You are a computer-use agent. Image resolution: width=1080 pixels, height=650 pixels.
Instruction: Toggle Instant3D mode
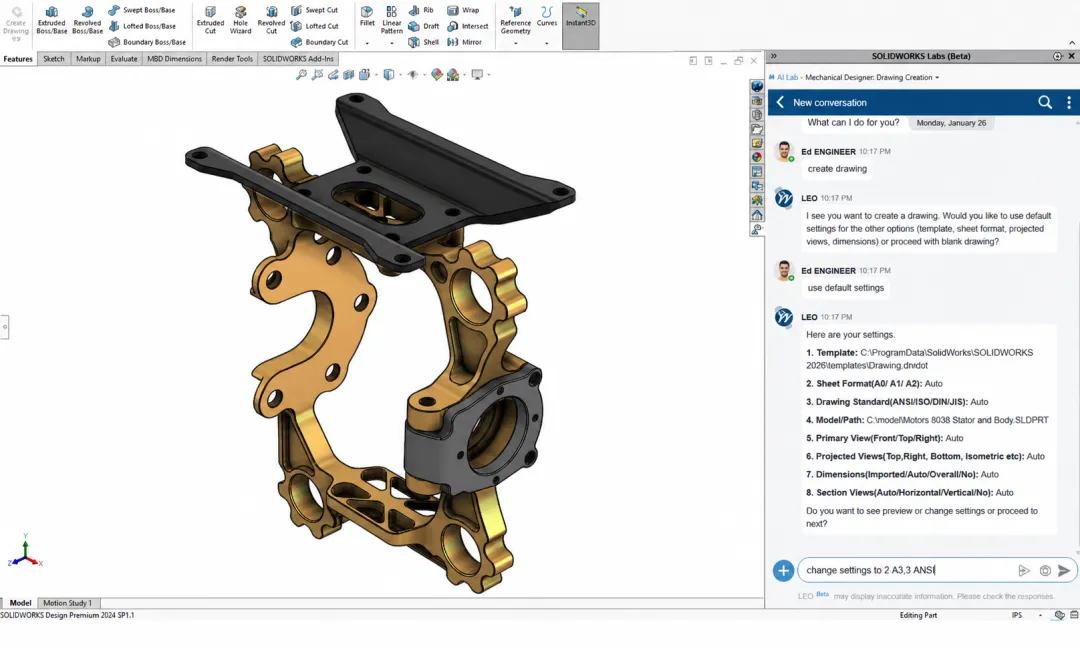click(x=581, y=25)
